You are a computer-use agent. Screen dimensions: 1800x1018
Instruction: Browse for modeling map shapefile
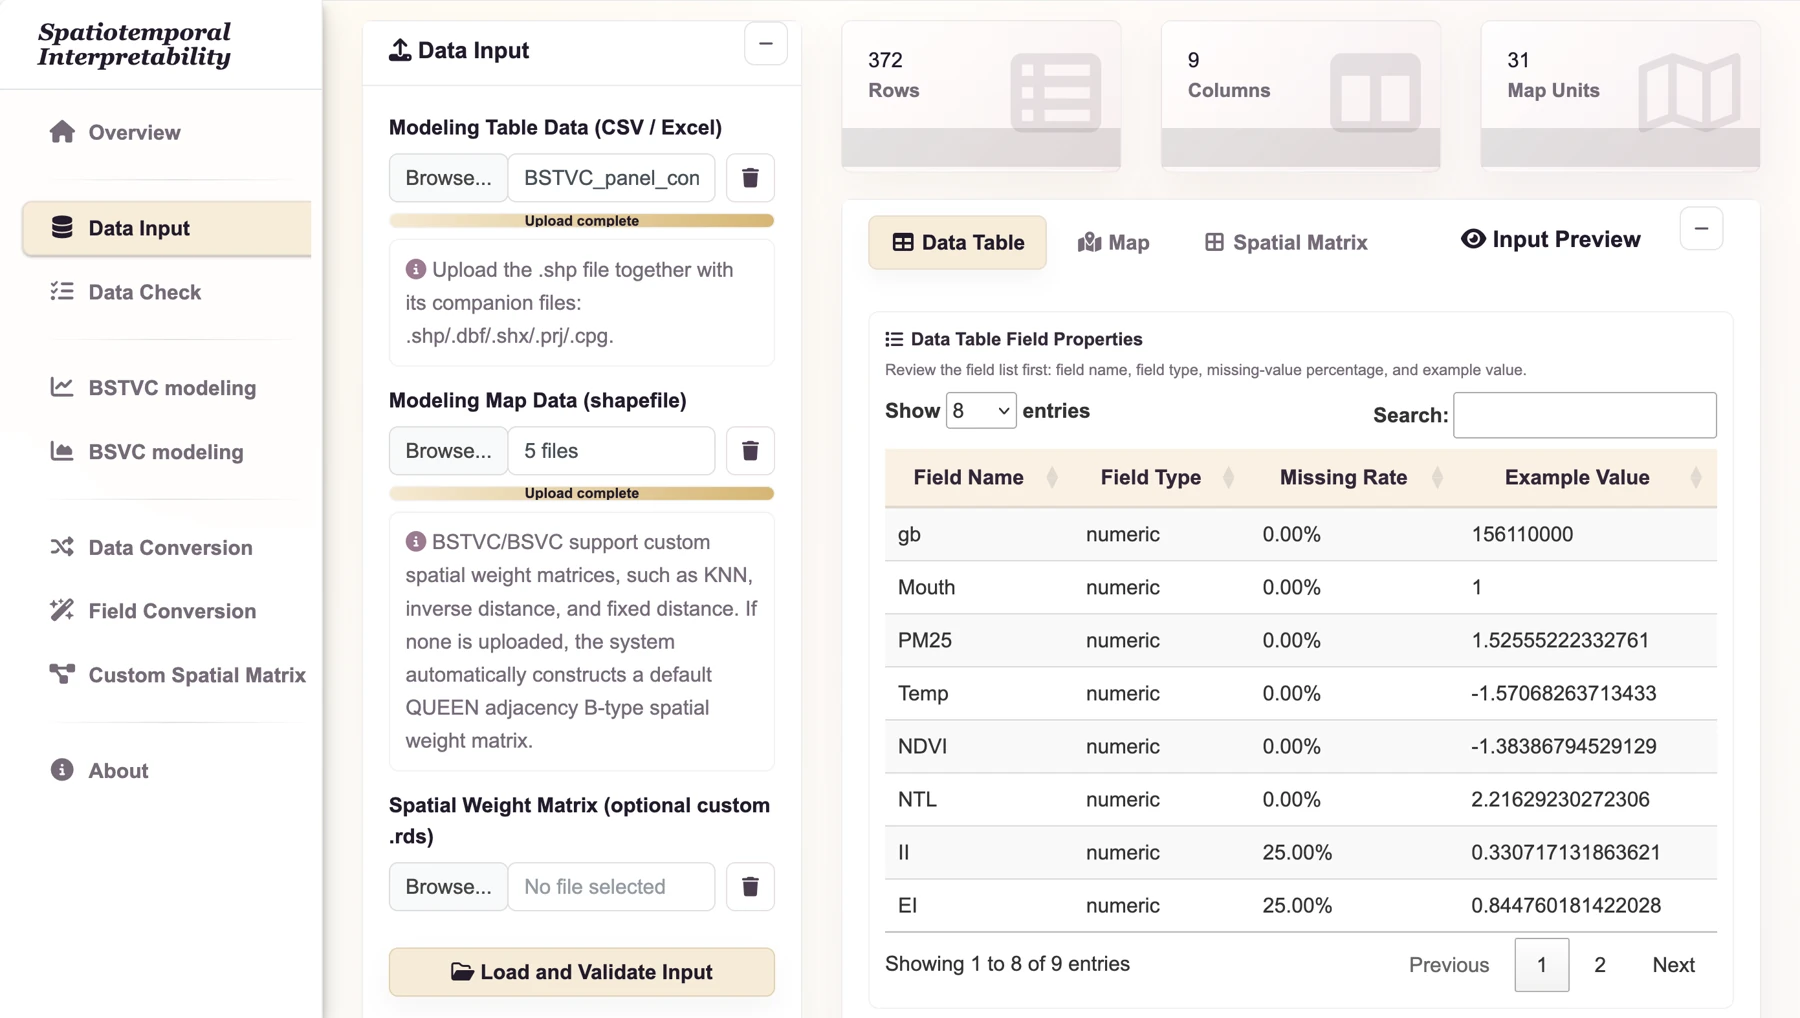pos(448,451)
